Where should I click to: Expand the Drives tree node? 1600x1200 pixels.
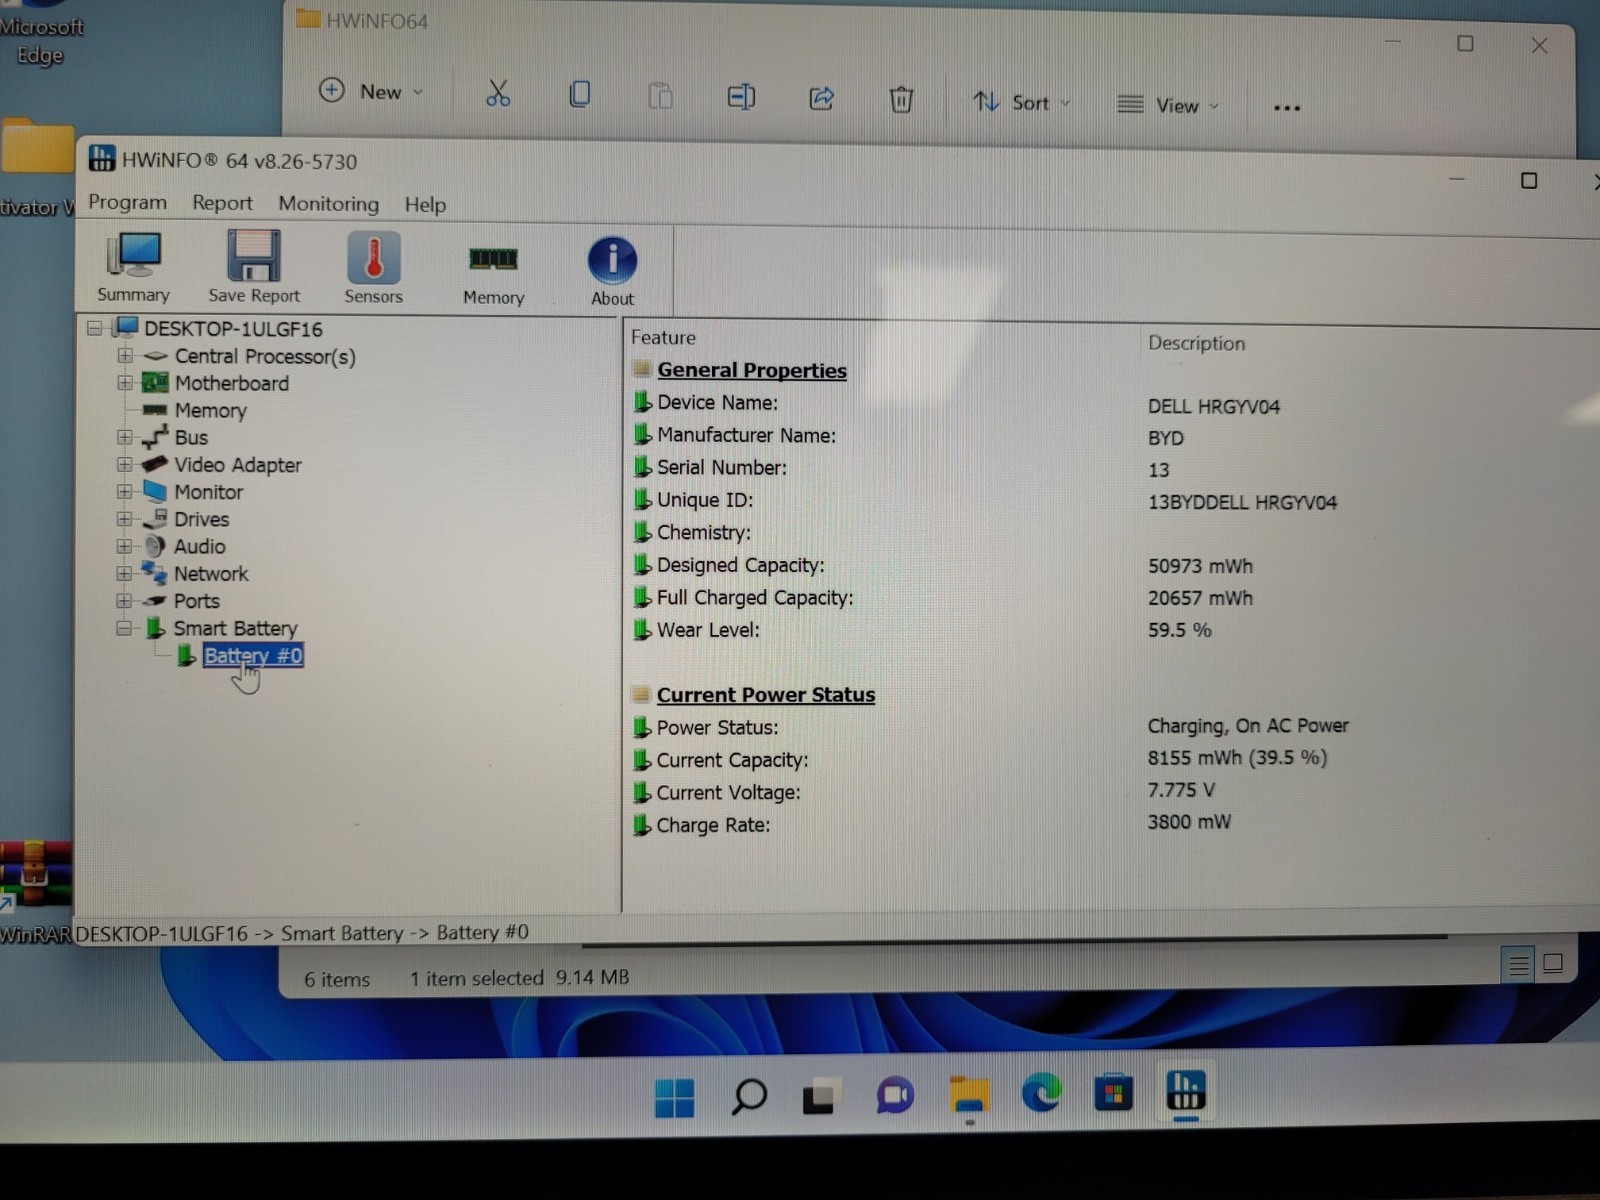click(124, 518)
